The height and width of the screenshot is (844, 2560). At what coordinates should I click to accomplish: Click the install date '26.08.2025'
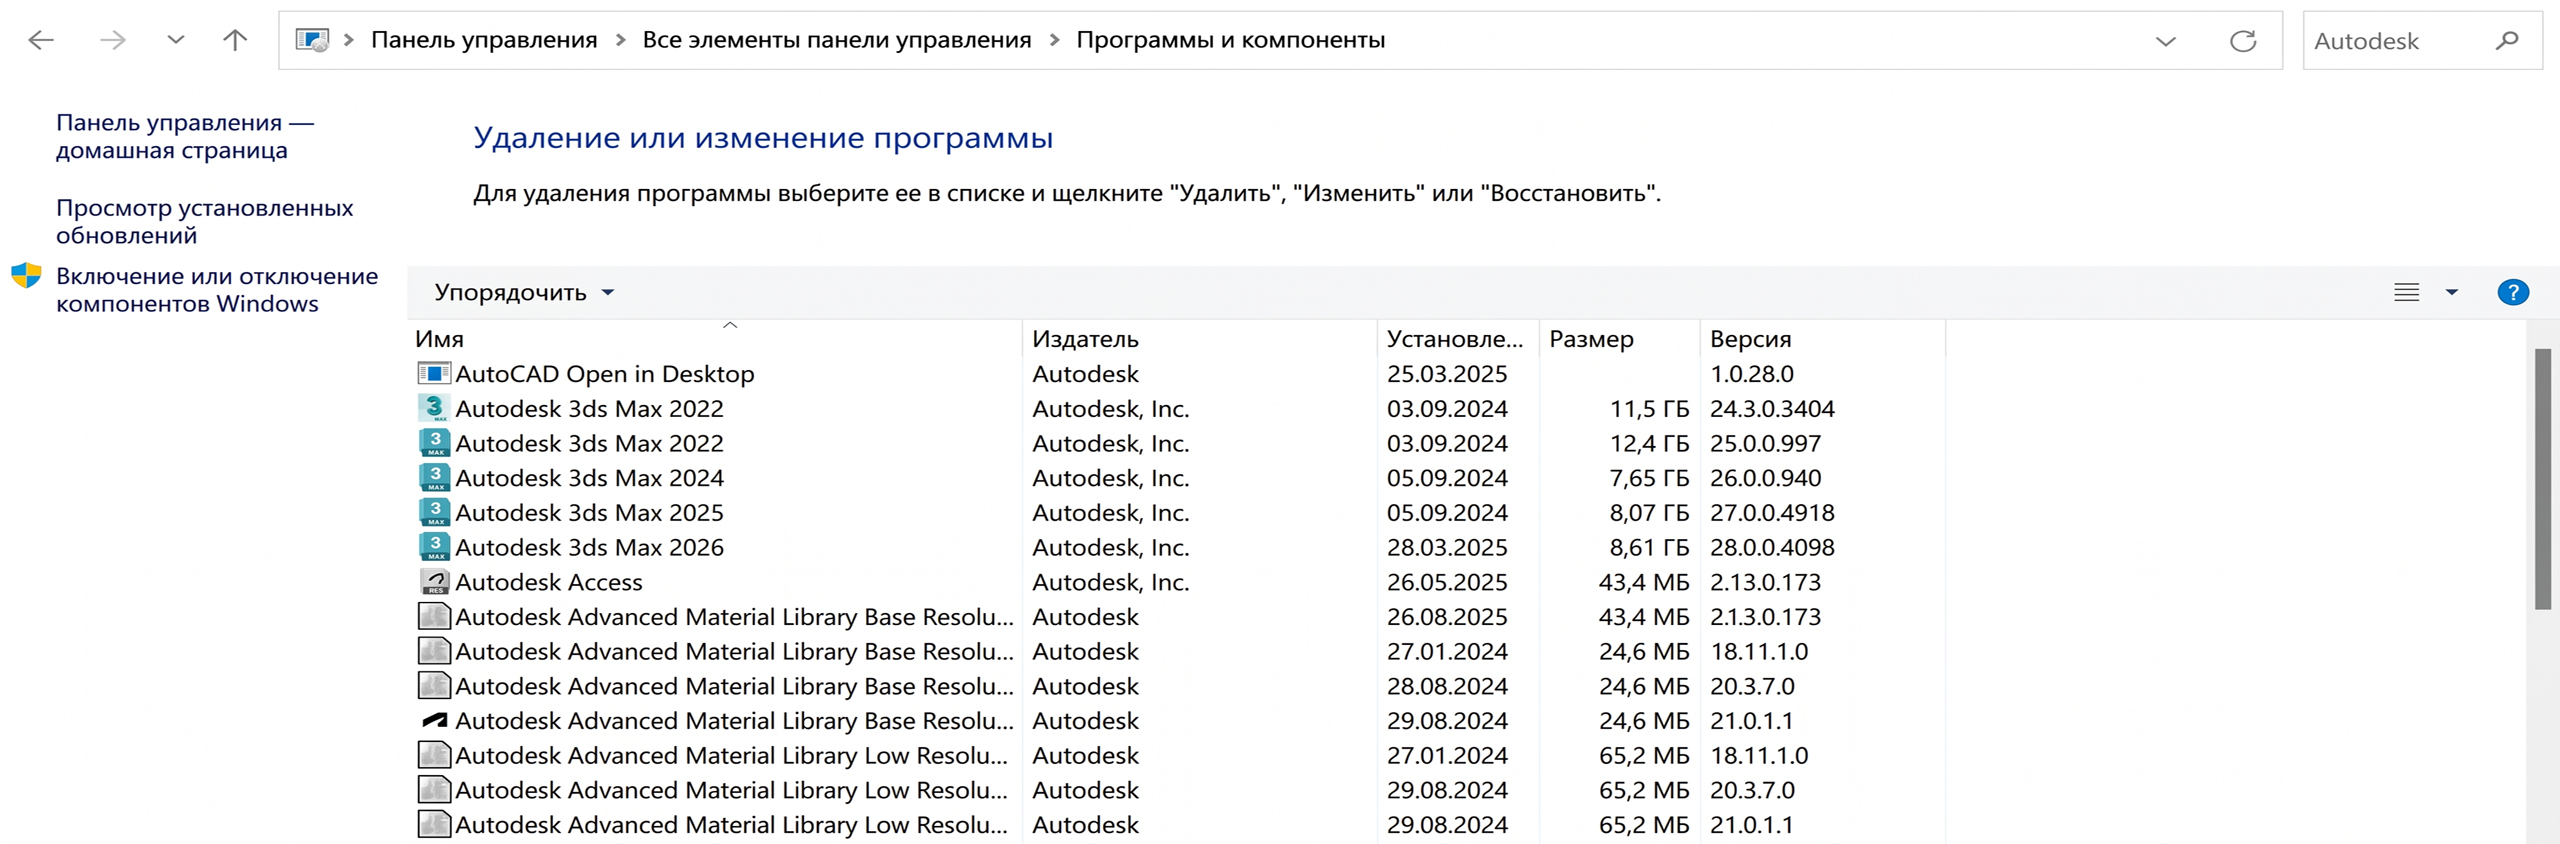click(1447, 617)
